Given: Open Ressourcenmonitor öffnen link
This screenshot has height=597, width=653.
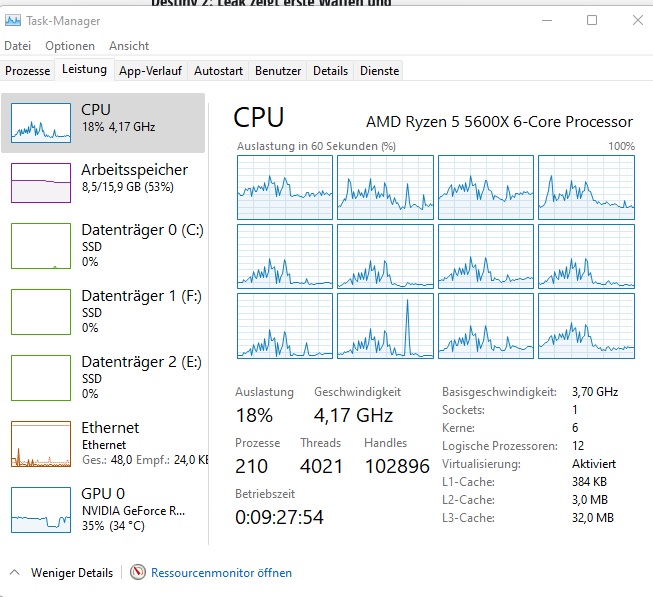Looking at the screenshot, I should (221, 573).
